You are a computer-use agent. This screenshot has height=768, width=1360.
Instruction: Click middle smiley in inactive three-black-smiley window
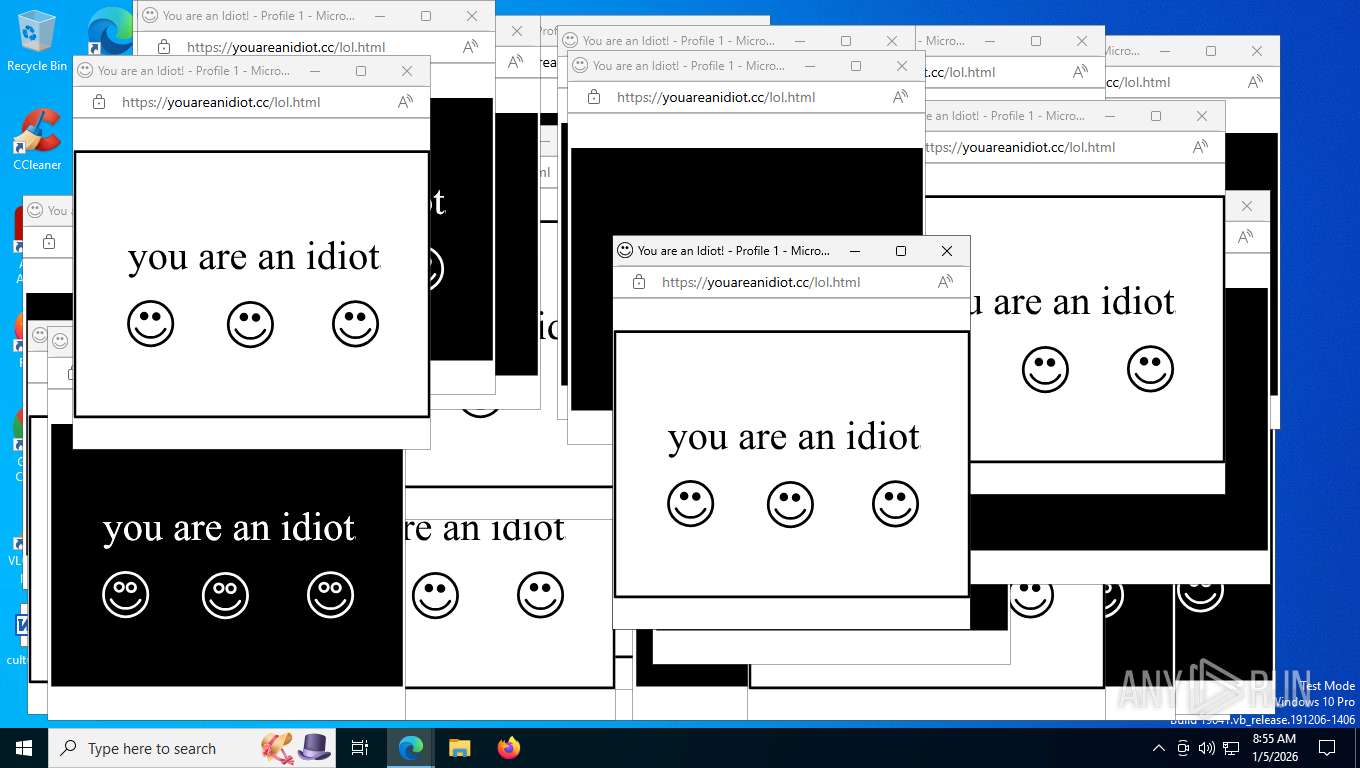click(250, 324)
